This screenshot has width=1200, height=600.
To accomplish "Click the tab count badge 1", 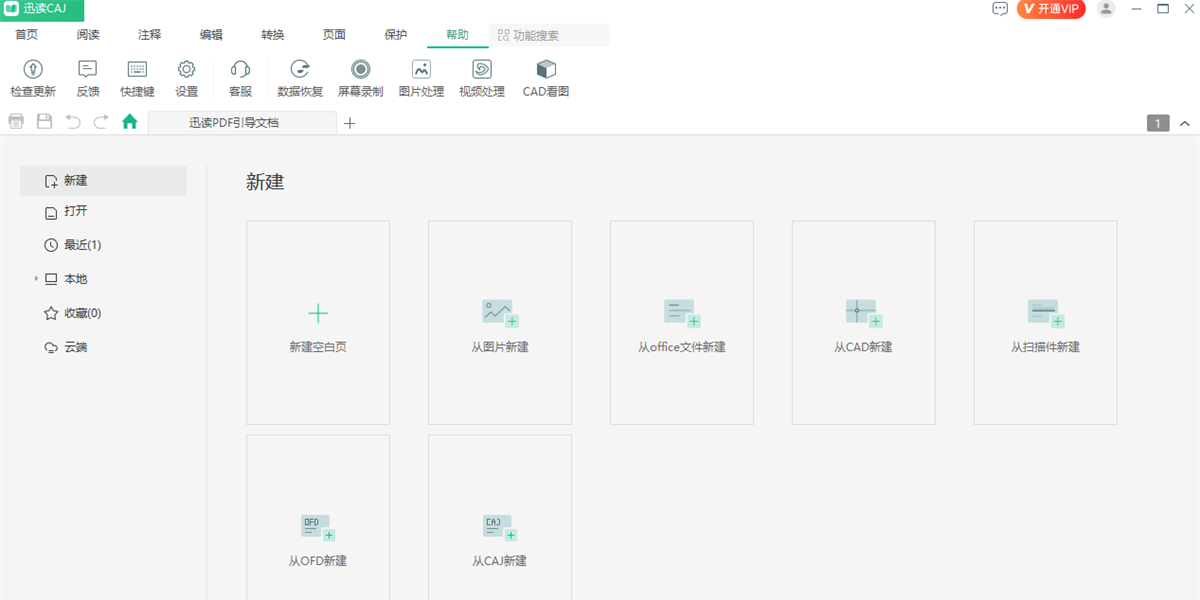I will click(1158, 123).
